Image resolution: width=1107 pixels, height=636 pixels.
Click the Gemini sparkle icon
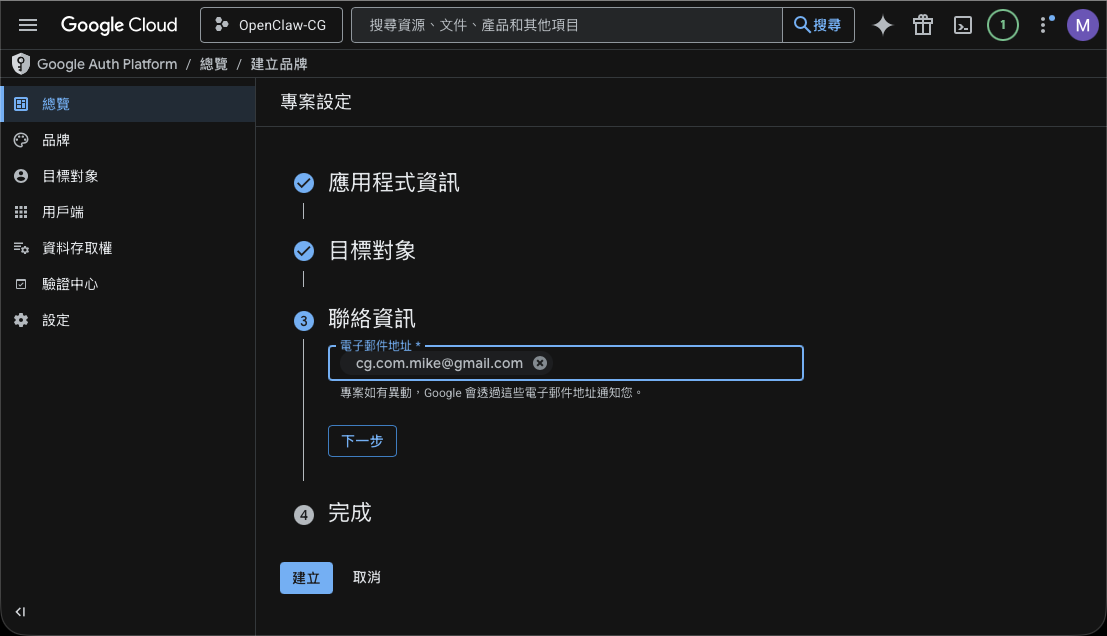[882, 25]
